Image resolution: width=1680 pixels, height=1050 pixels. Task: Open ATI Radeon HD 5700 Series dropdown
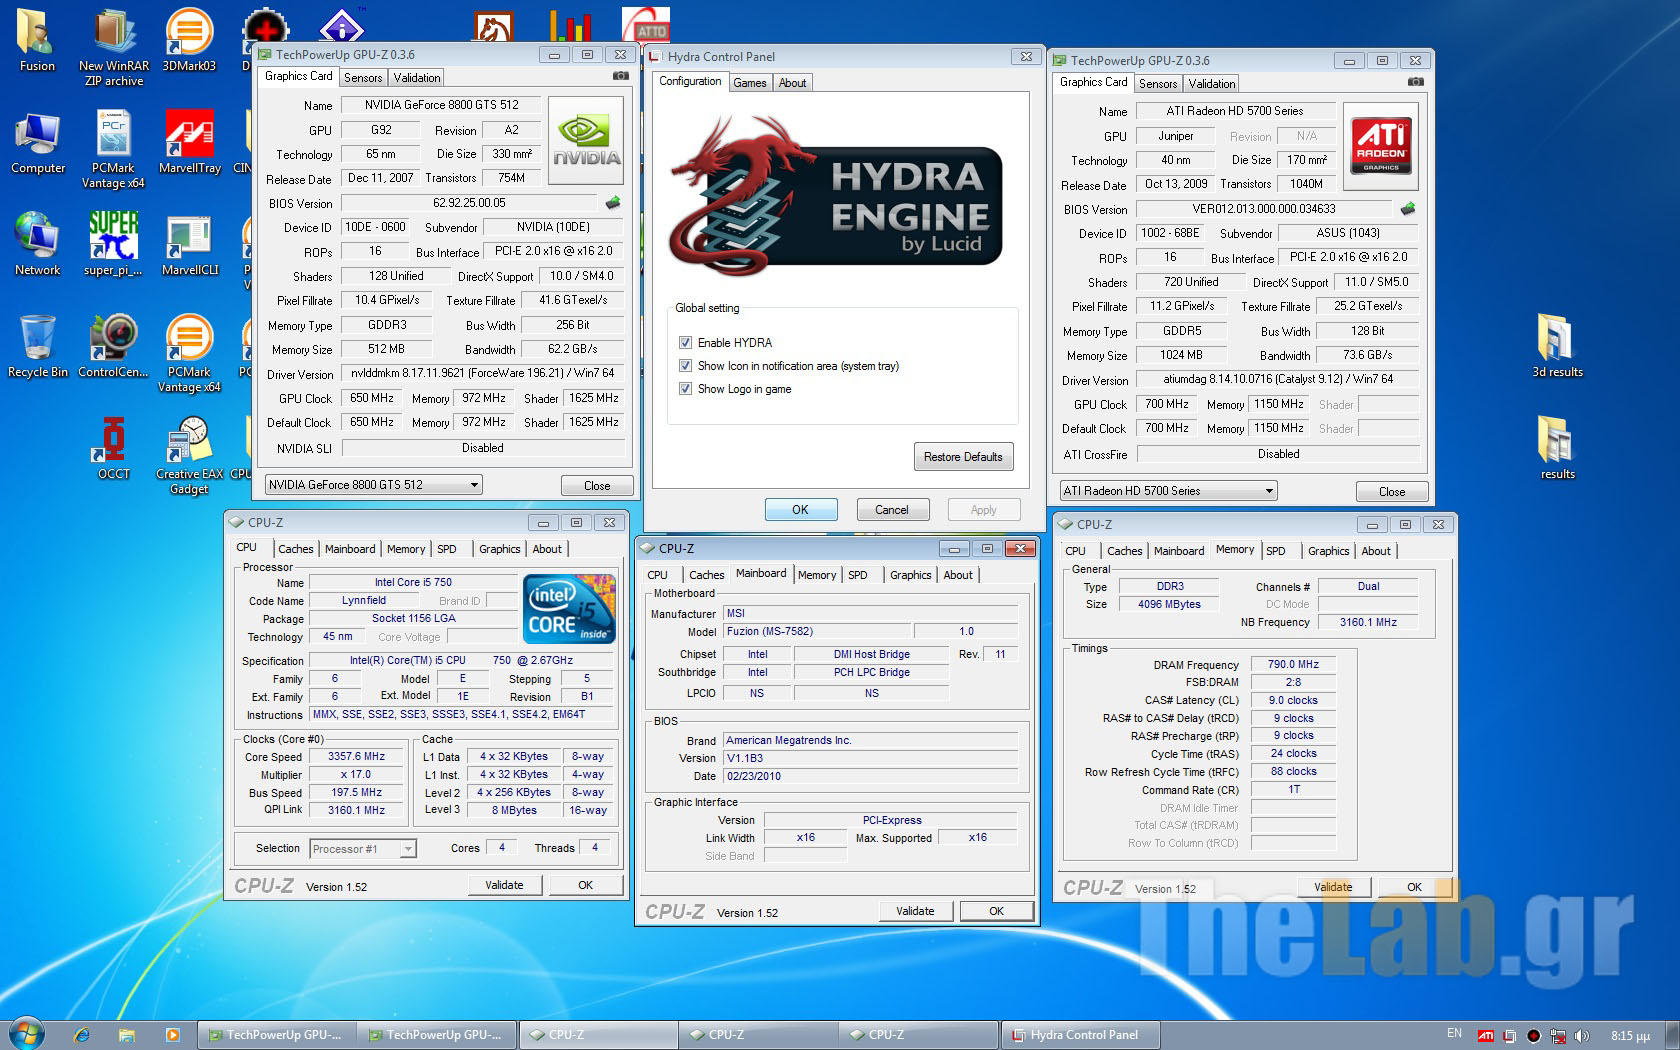coord(1168,491)
